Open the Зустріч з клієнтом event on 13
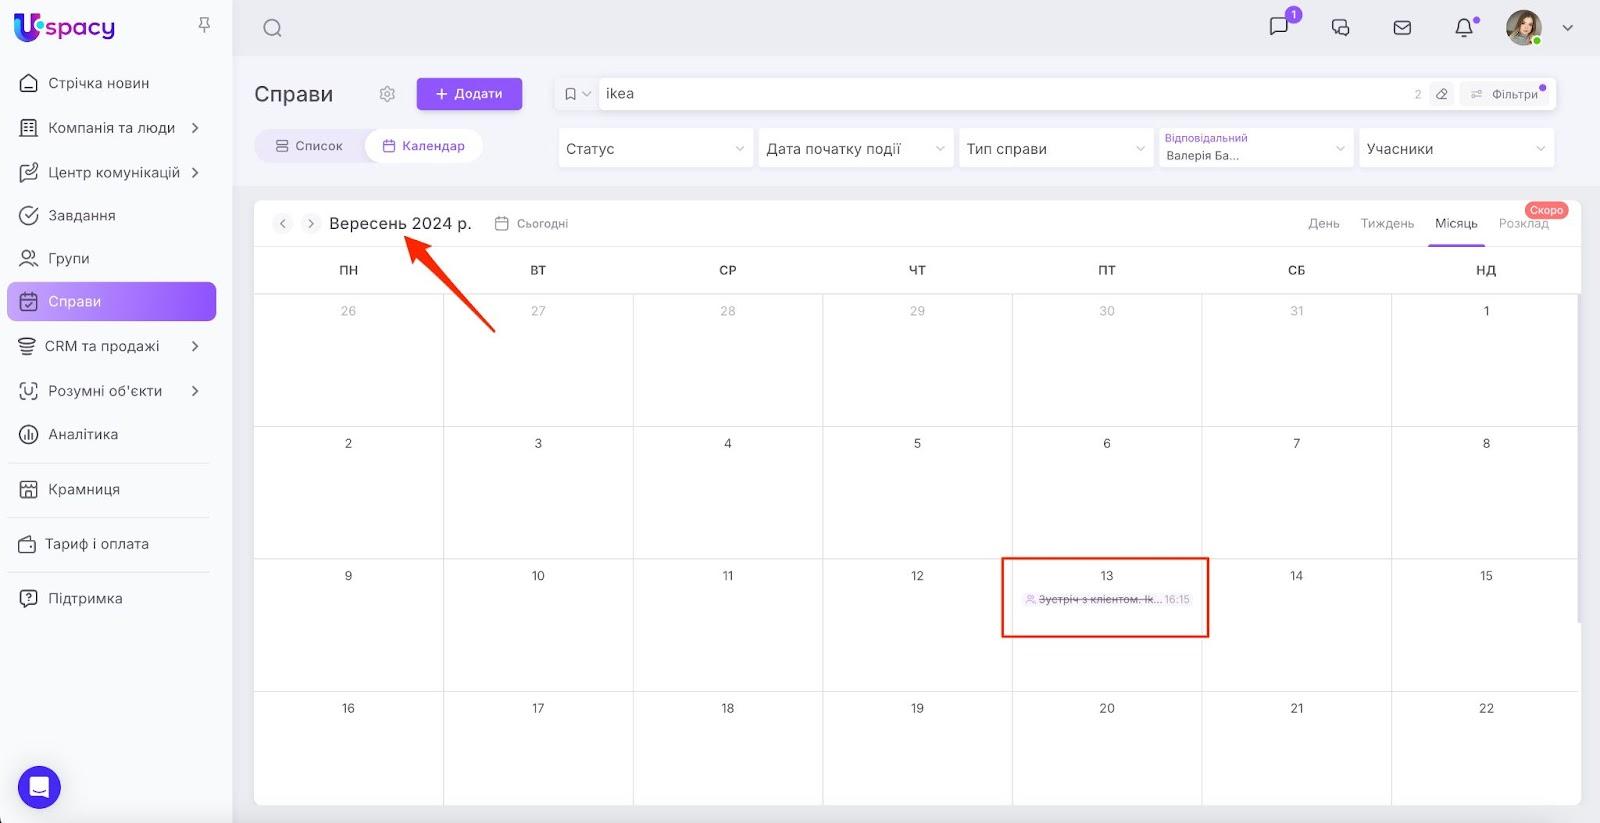The width and height of the screenshot is (1600, 823). click(1107, 600)
